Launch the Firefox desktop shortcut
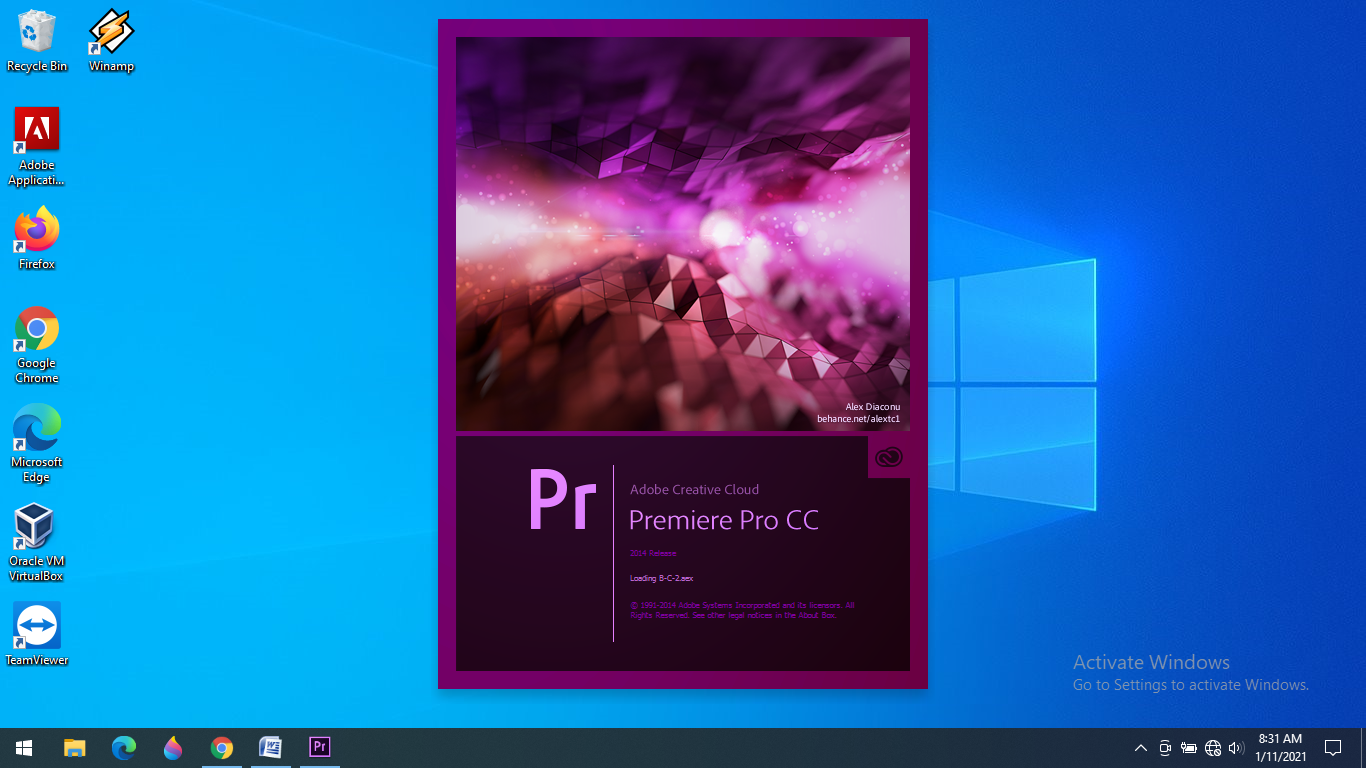The image size is (1366, 768). tap(37, 239)
